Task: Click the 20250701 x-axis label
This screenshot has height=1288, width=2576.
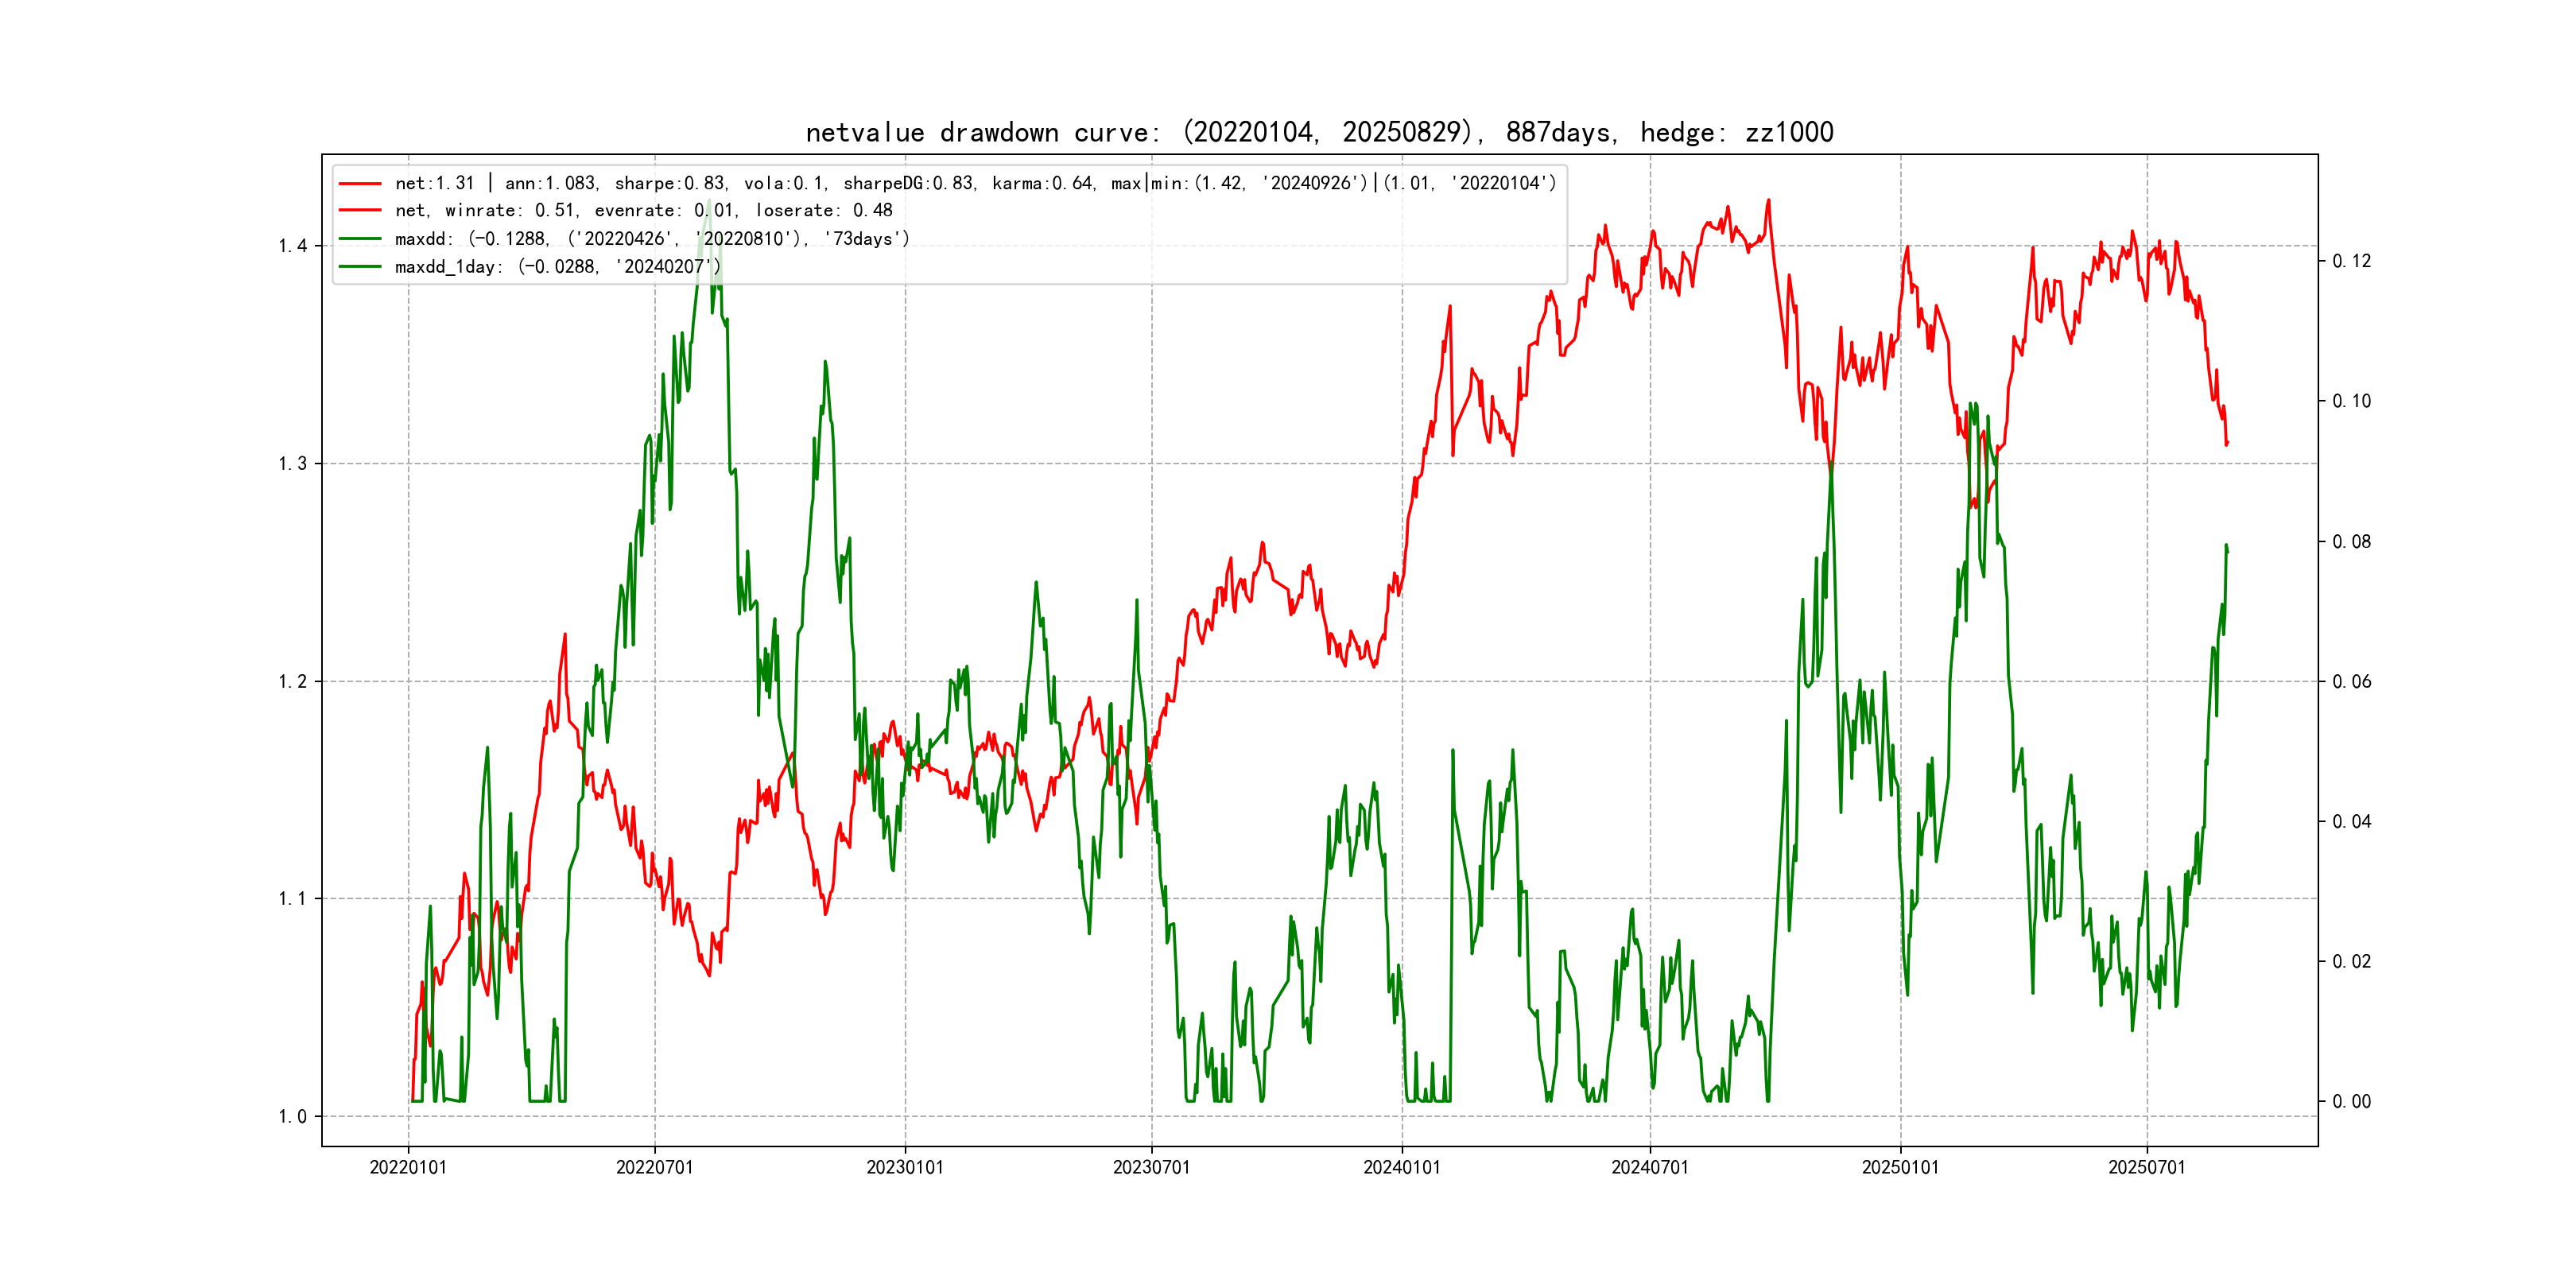Action: pos(2147,1168)
